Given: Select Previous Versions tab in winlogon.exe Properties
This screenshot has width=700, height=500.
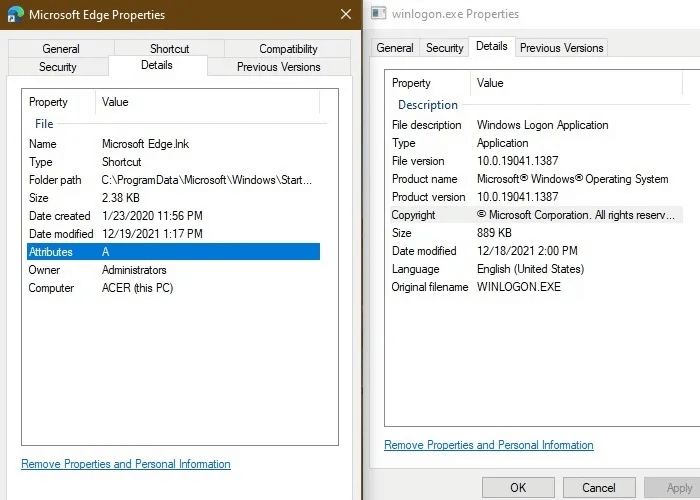Looking at the screenshot, I should coord(561,47).
